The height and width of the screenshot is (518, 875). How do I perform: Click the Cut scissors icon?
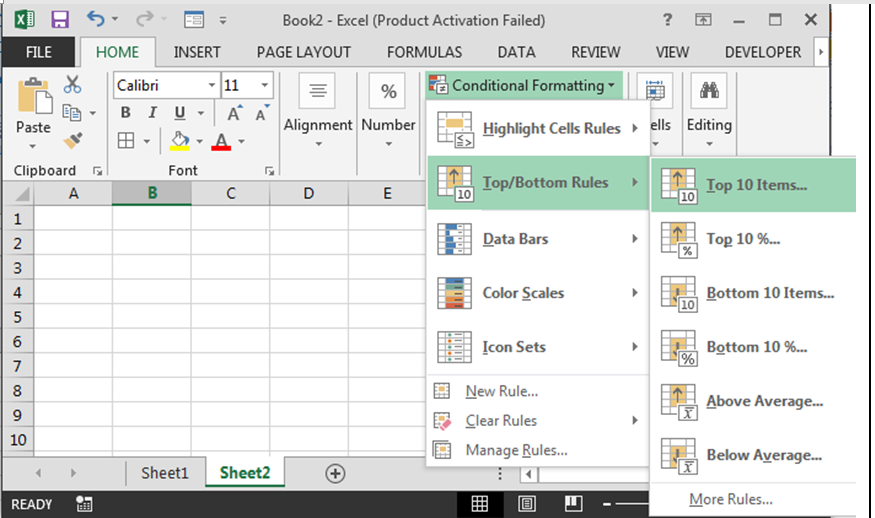(x=72, y=86)
